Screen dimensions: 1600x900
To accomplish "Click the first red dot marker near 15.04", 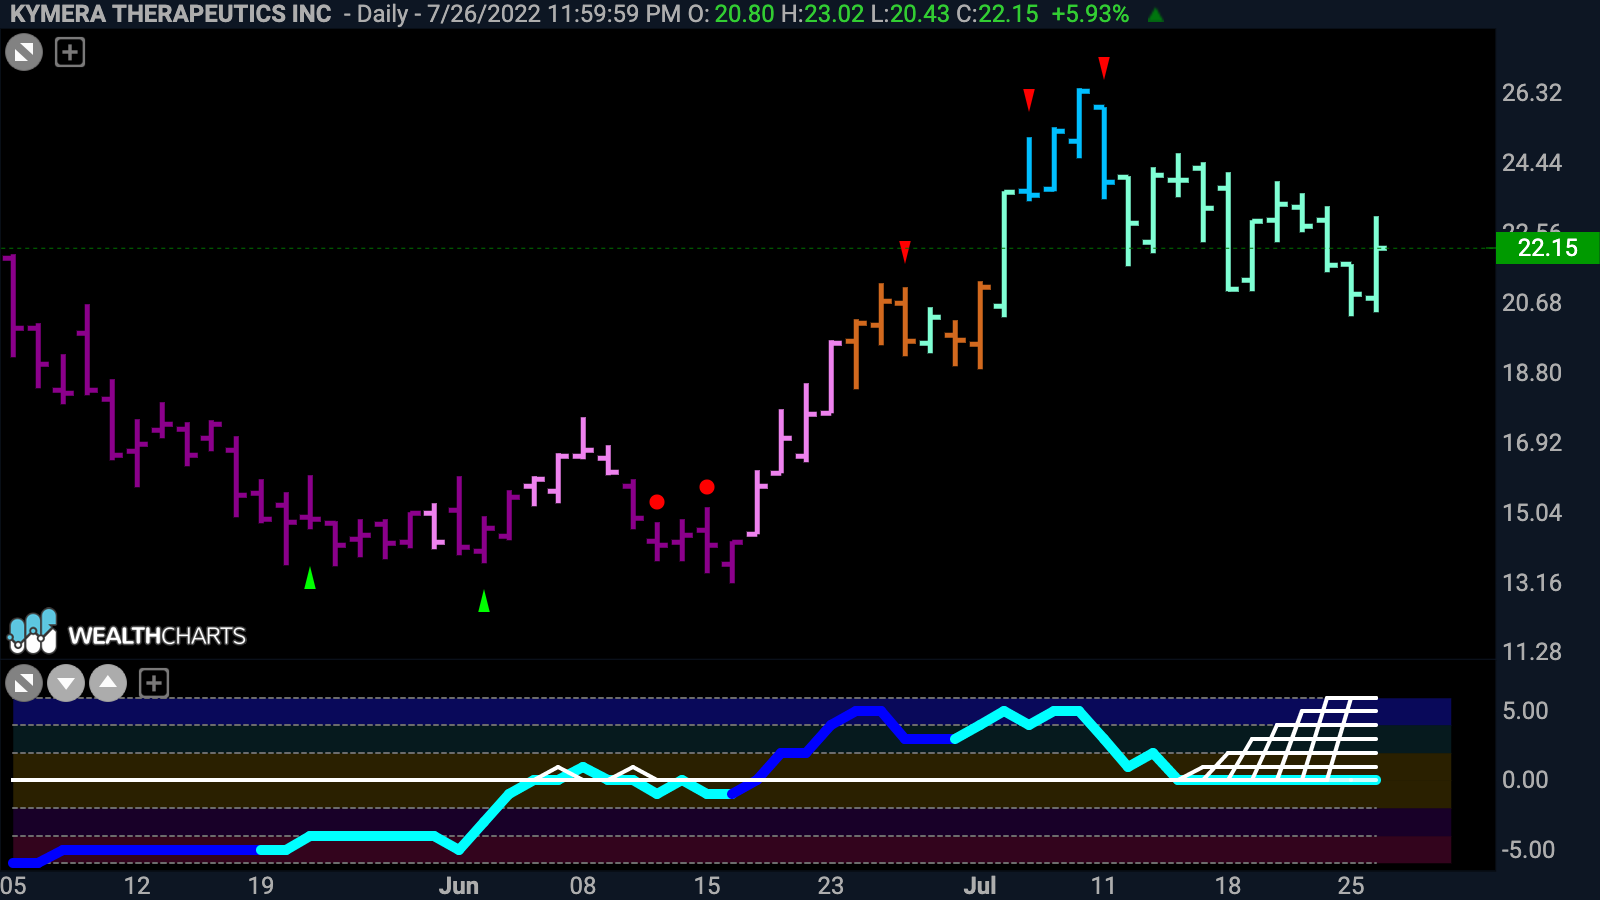I will tap(657, 502).
